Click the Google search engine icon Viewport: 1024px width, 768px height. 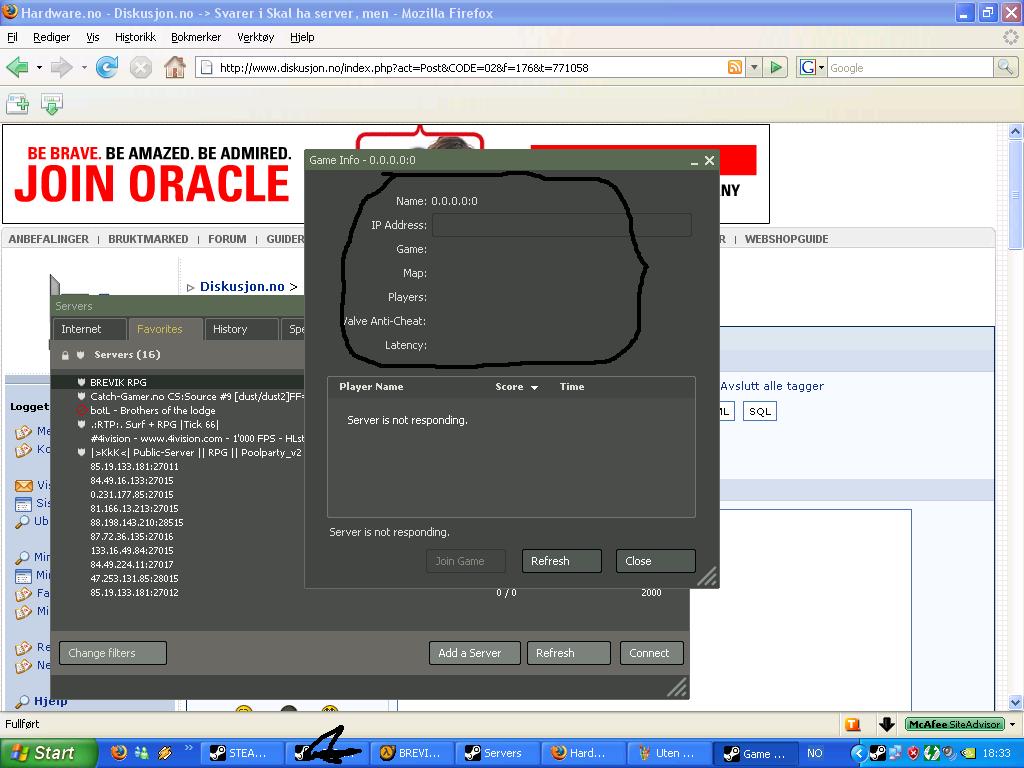[x=808, y=67]
